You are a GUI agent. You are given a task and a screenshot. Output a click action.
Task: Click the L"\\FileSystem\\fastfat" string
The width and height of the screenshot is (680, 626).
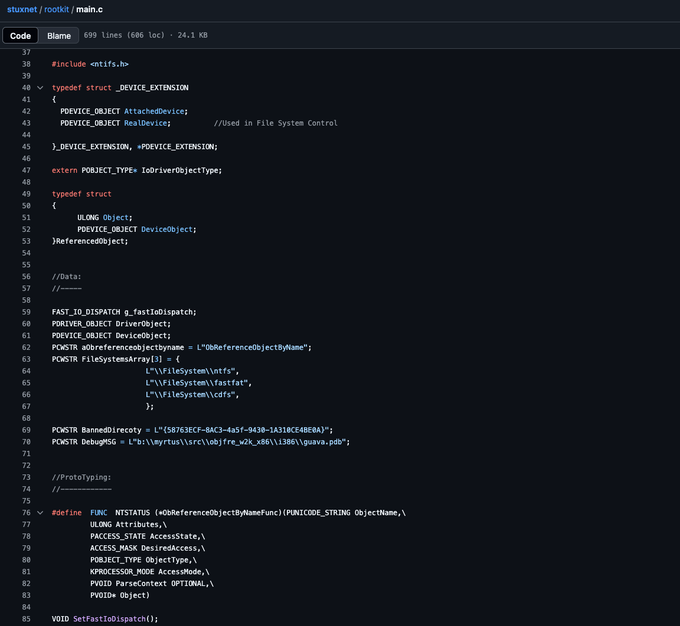point(196,383)
